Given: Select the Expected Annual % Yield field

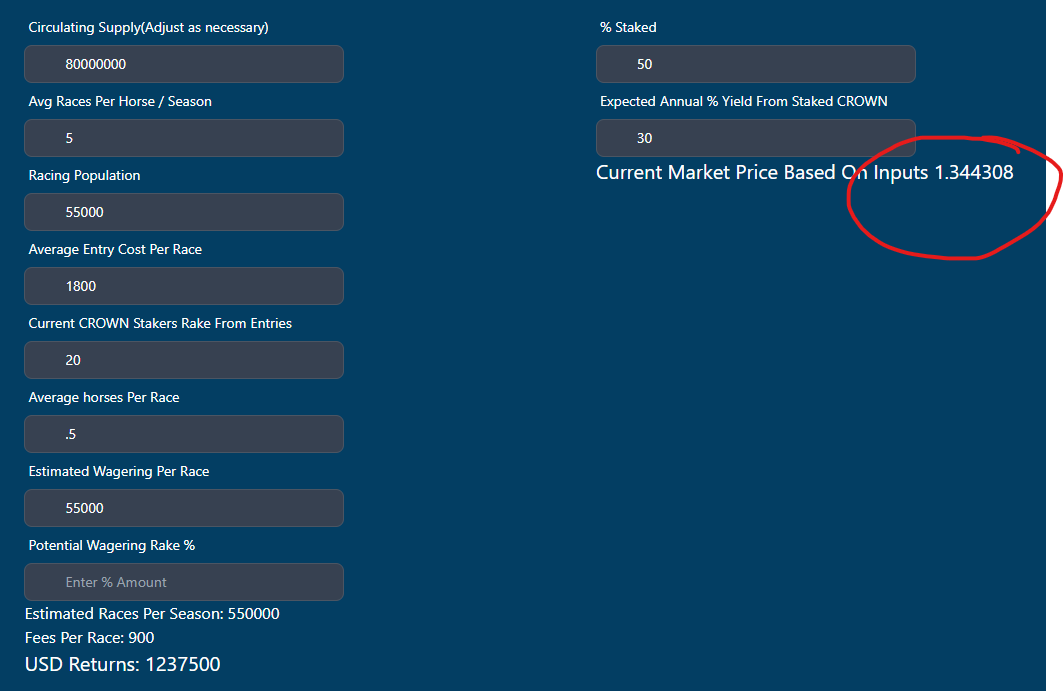Looking at the screenshot, I should click(756, 138).
